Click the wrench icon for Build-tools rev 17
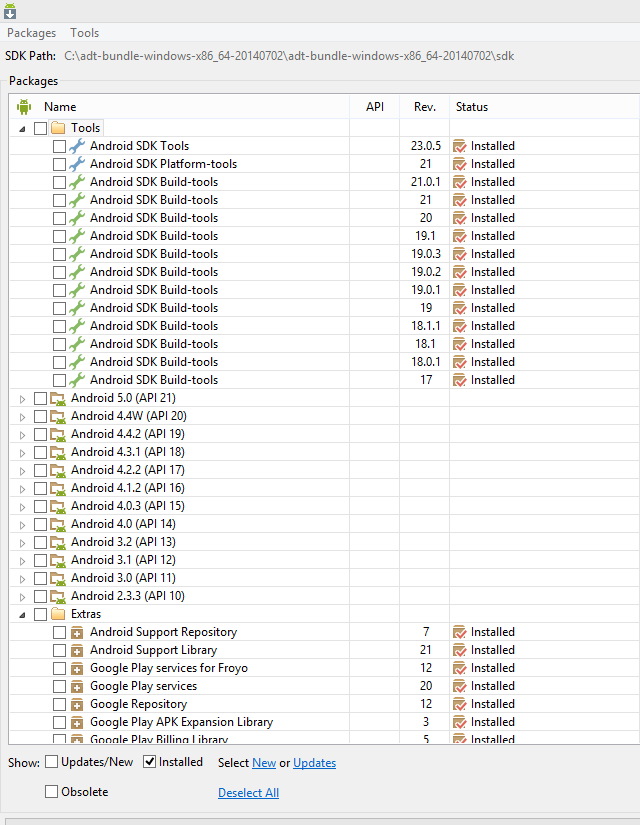The image size is (640, 825). [x=77, y=380]
